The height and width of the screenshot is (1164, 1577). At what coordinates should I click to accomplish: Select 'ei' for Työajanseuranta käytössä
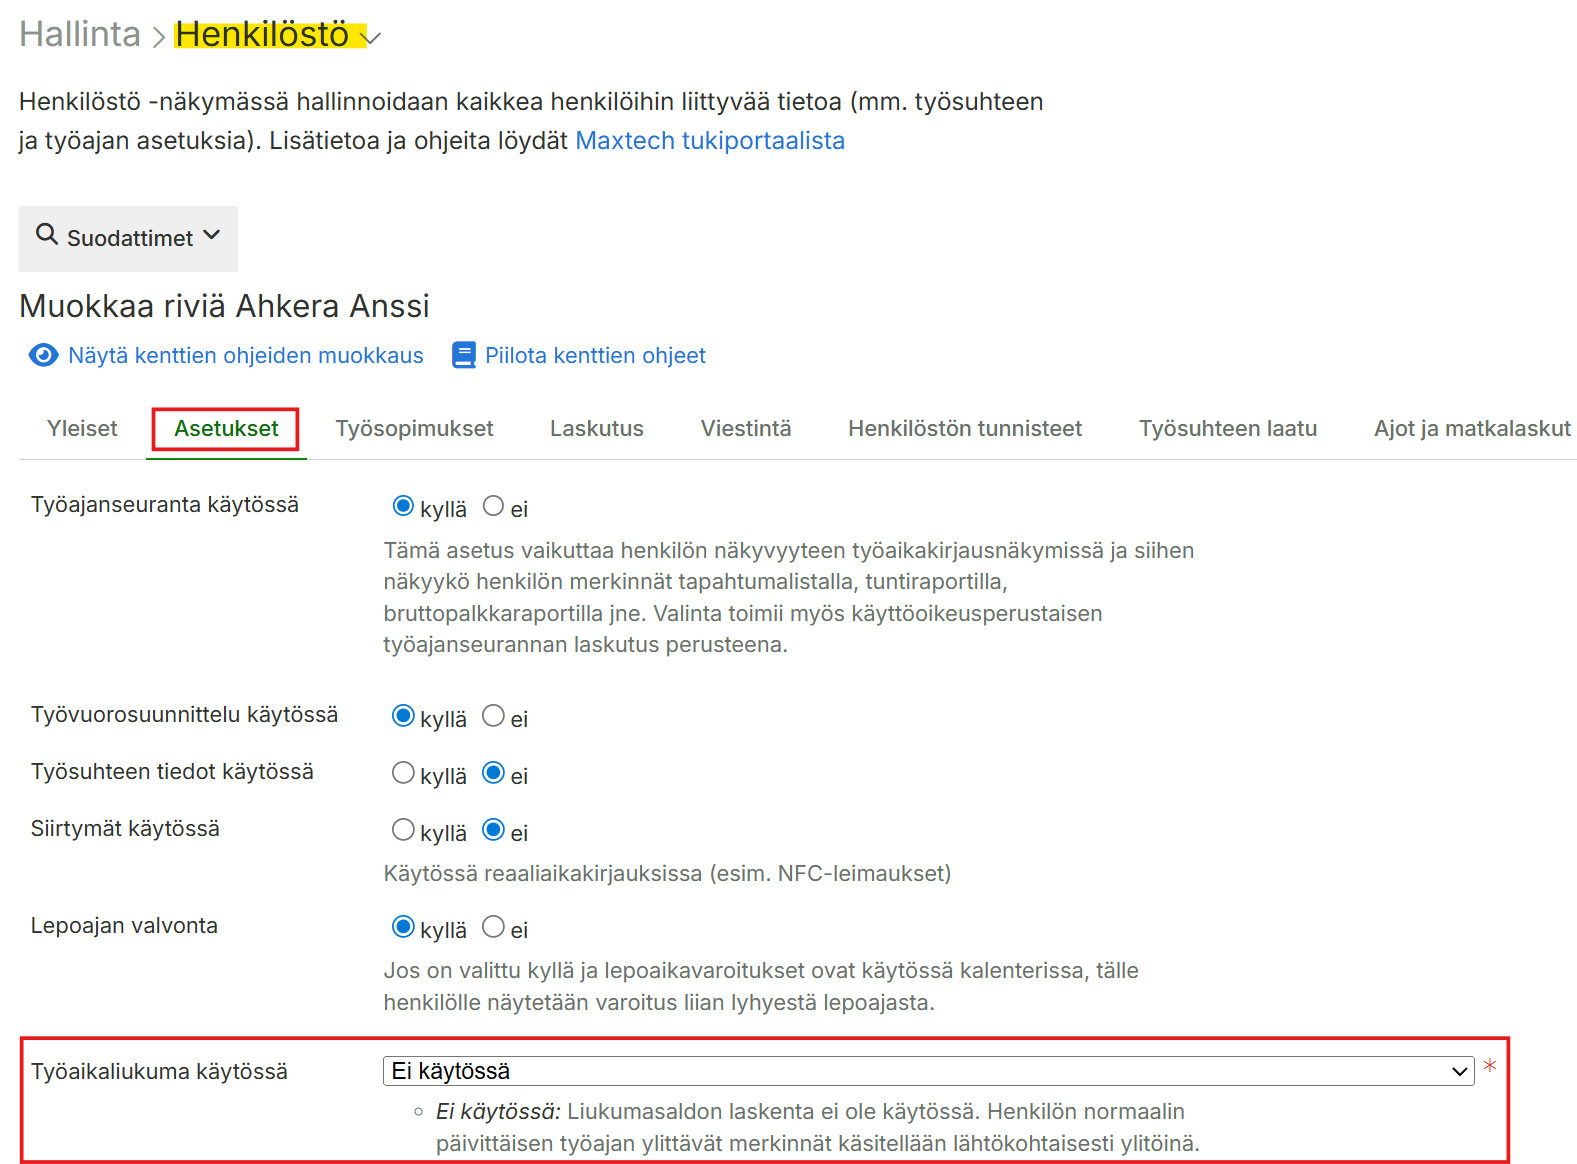click(493, 506)
